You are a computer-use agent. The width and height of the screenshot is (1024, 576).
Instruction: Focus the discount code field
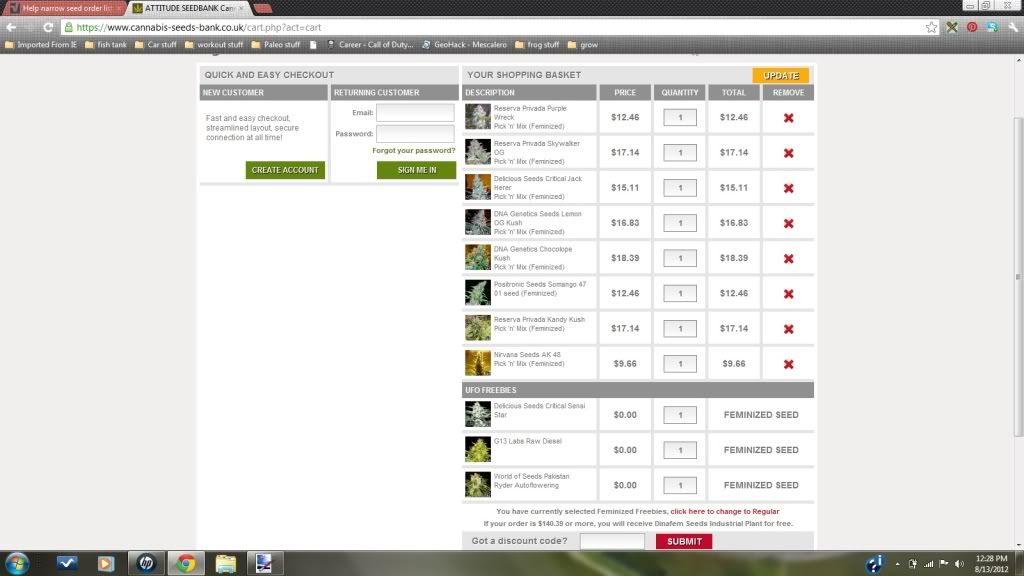612,541
